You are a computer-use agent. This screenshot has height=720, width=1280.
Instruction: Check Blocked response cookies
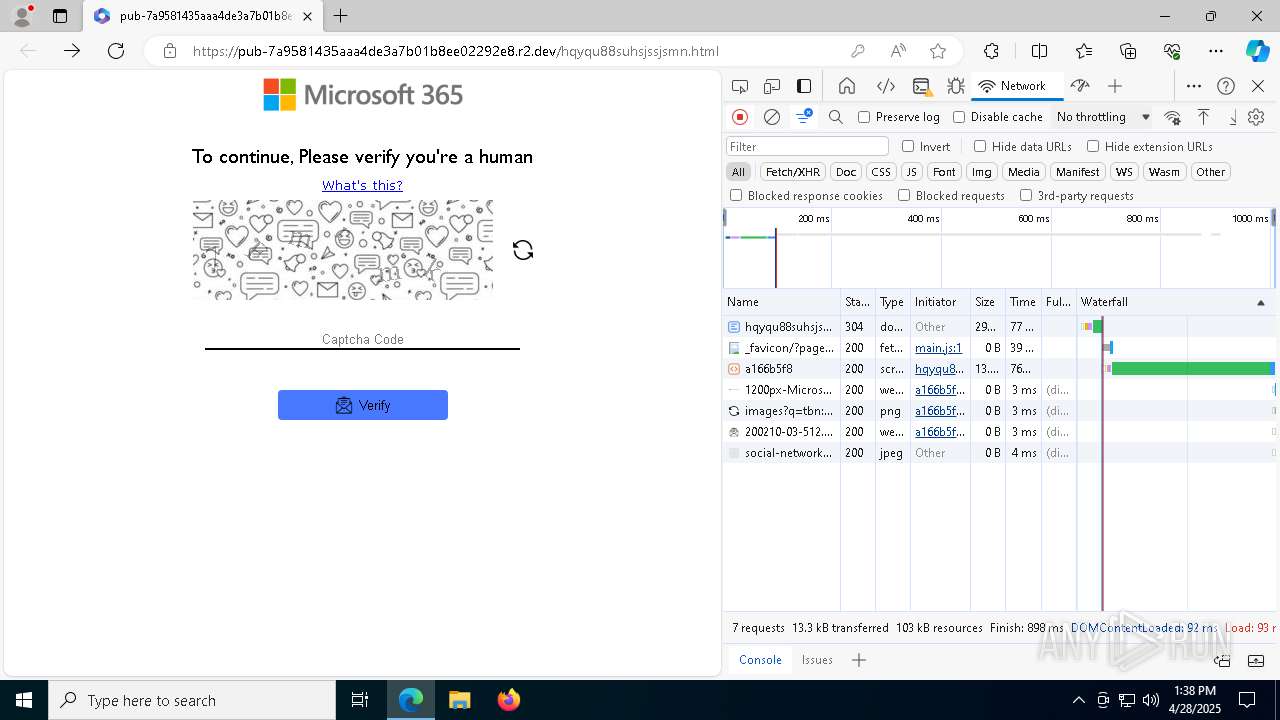(736, 196)
